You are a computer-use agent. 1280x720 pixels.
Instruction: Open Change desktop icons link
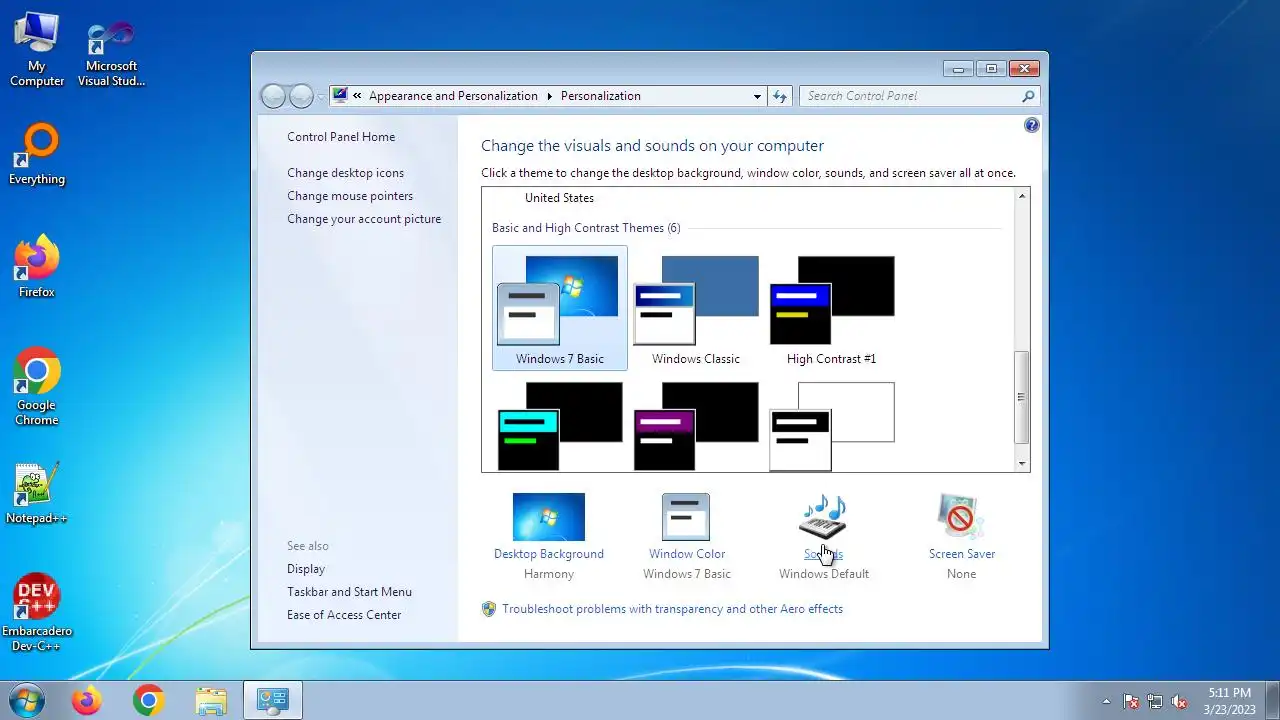pyautogui.click(x=345, y=173)
